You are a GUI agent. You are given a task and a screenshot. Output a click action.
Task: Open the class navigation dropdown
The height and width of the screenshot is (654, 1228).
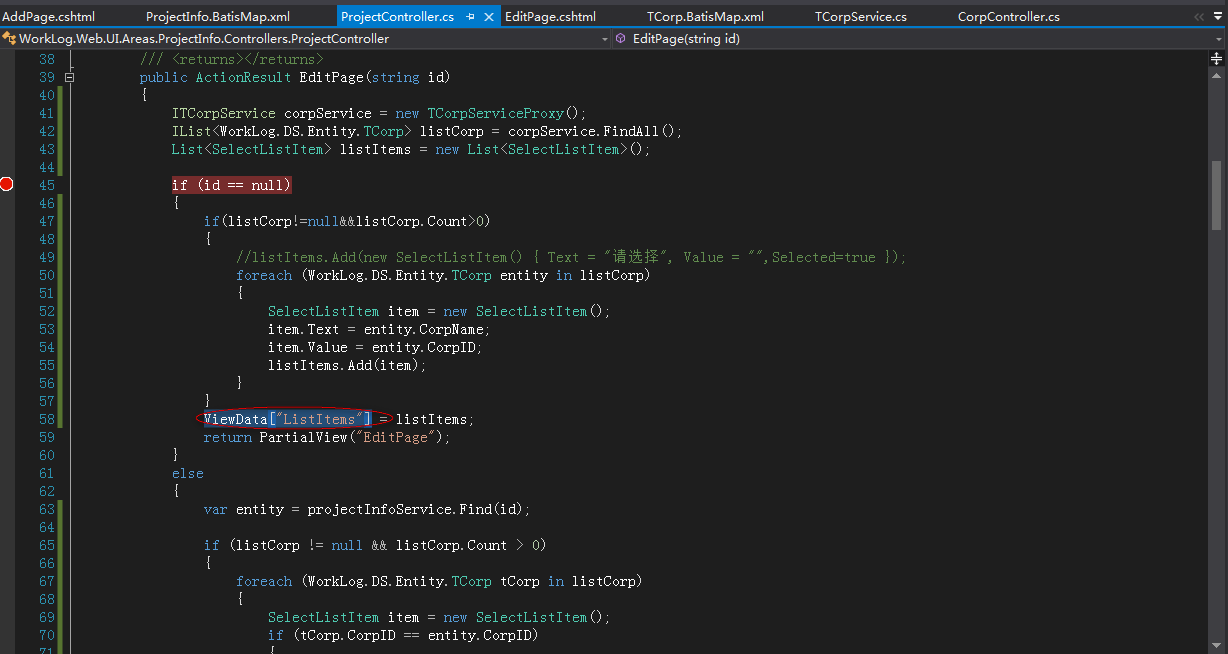click(x=604, y=39)
